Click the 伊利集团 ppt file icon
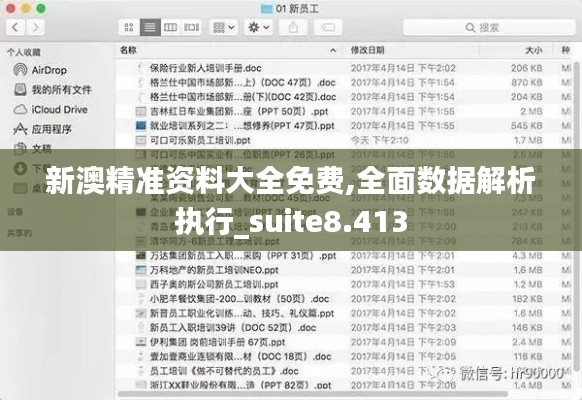Screen dimensions: 582x400 click(x=141, y=342)
